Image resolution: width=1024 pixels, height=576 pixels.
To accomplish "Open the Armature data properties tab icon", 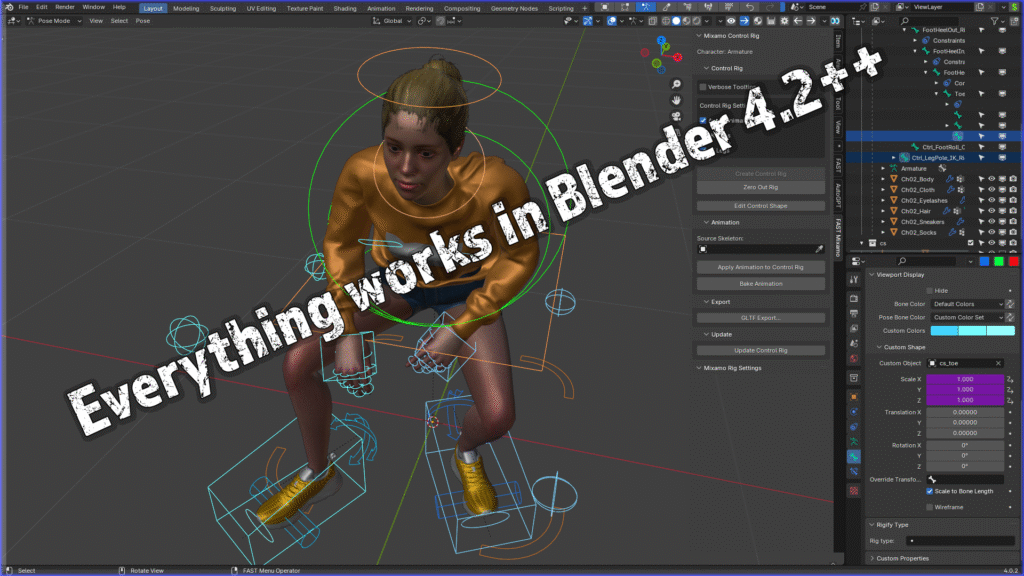I will click(854, 442).
